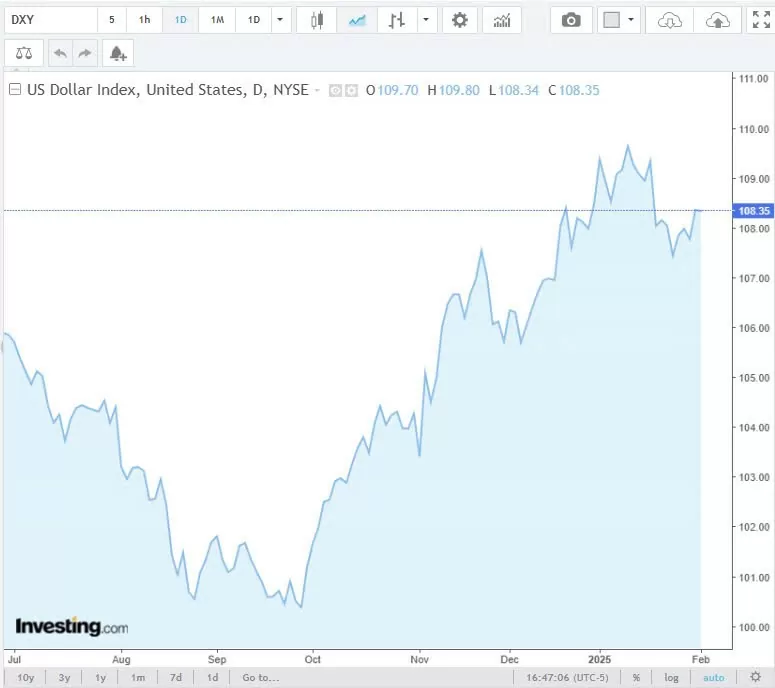
Task: Open the compare scales icon
Action: [24, 53]
